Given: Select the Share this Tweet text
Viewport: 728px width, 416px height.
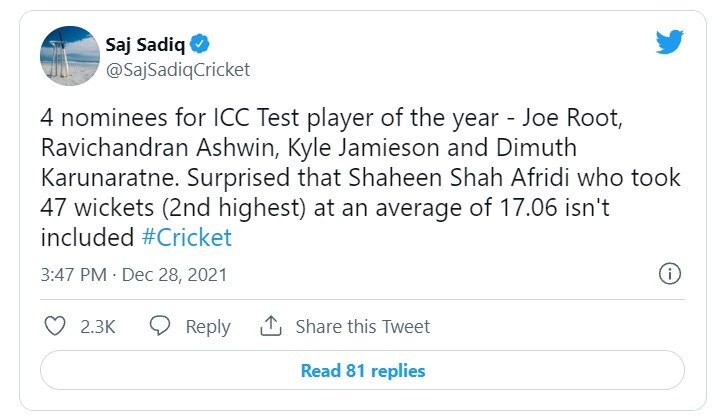Looking at the screenshot, I should pos(363,327).
